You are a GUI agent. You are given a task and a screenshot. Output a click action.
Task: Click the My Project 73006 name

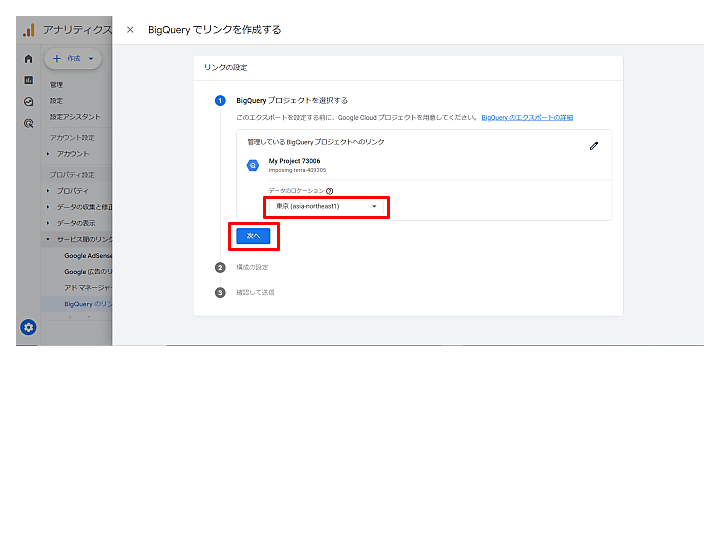pyautogui.click(x=294, y=161)
